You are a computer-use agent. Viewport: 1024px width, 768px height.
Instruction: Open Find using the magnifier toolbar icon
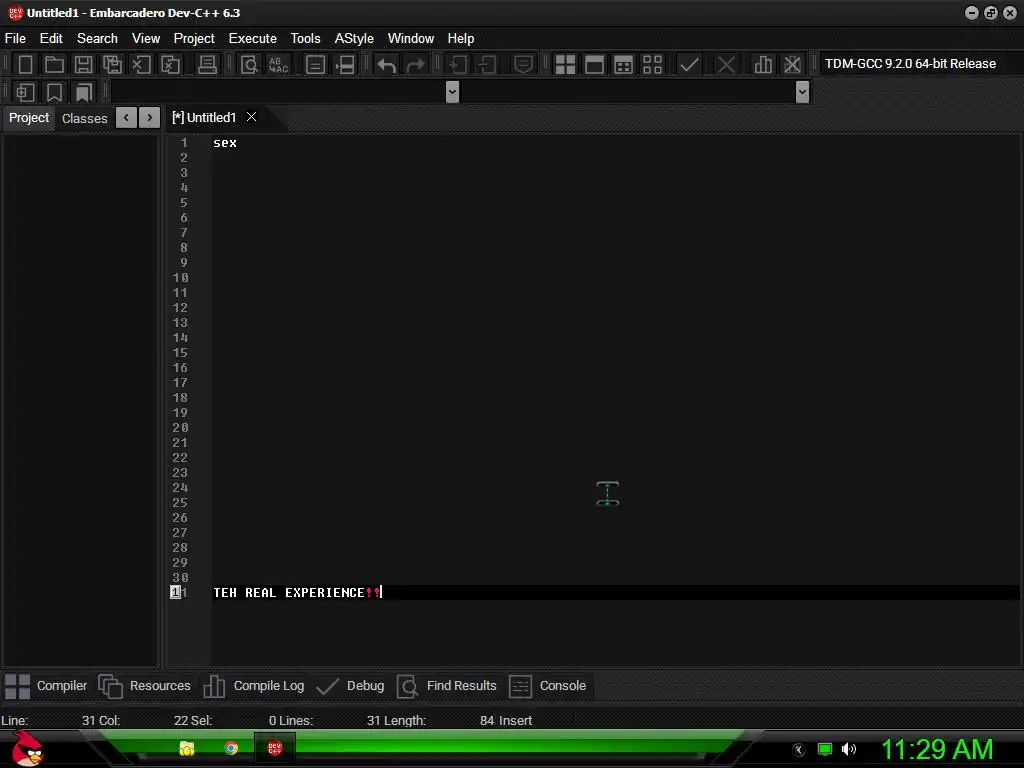(x=249, y=64)
